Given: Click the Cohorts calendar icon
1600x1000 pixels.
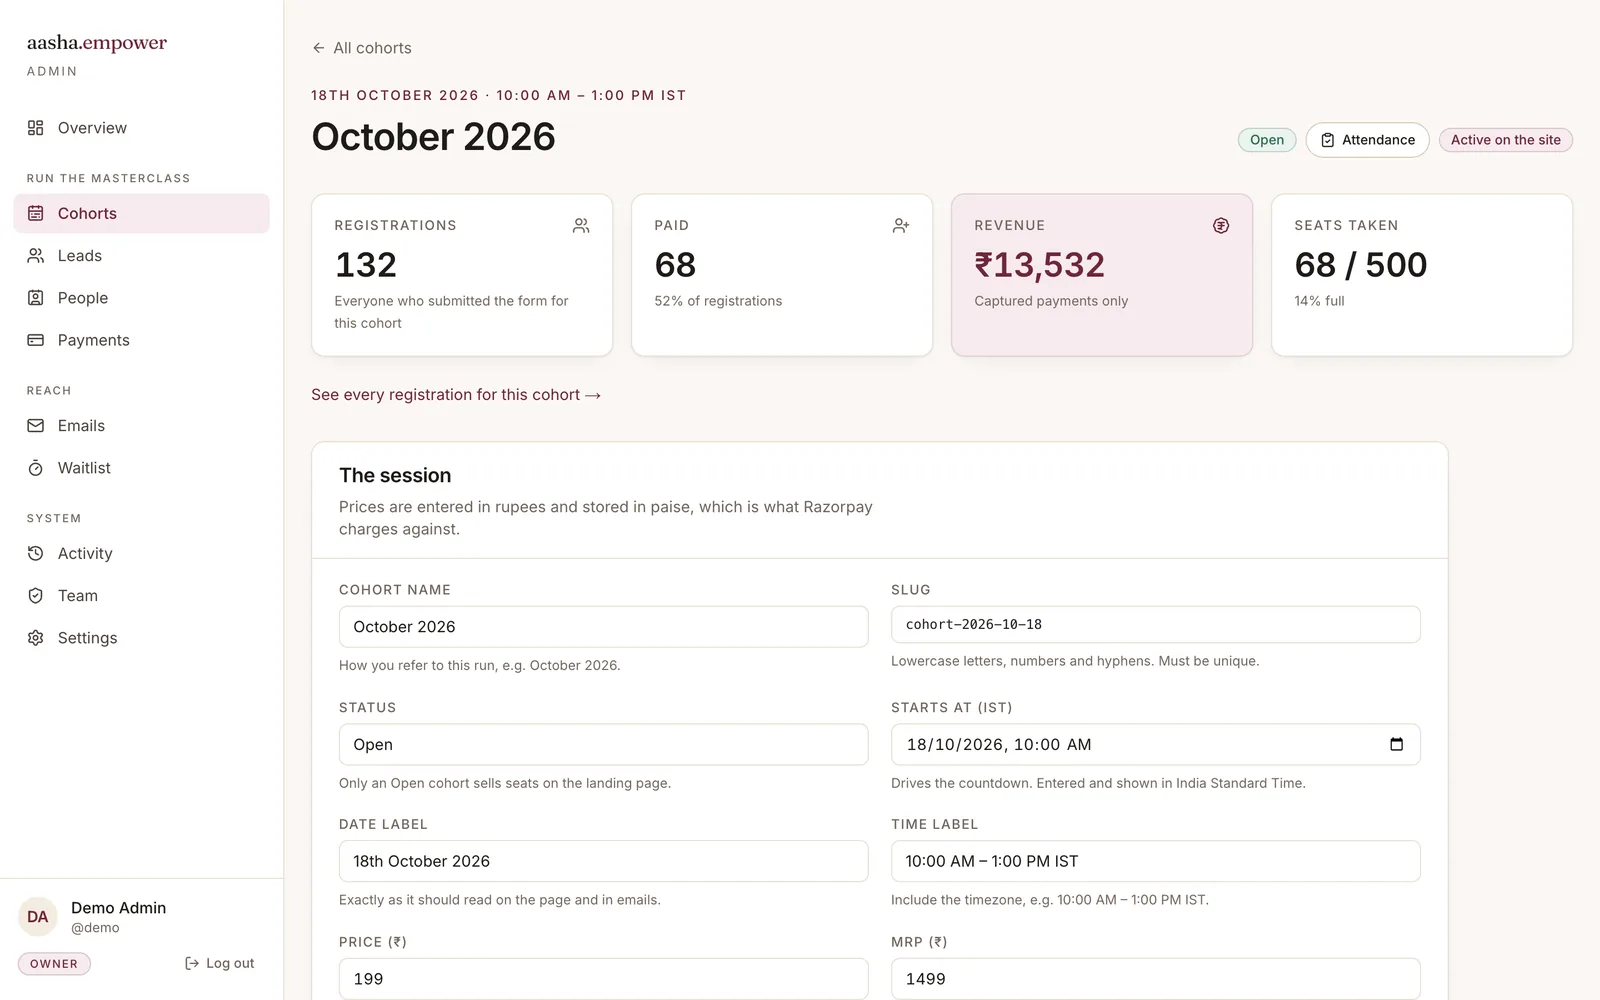Looking at the screenshot, I should [36, 213].
